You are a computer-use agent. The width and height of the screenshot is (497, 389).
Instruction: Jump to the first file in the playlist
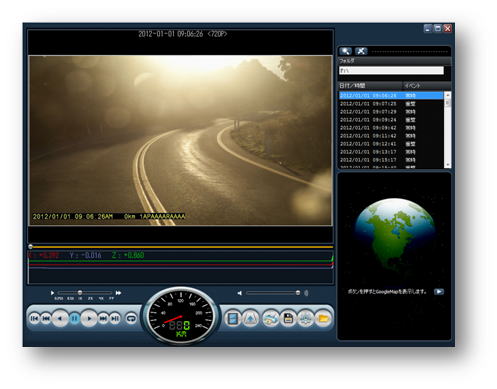tap(34, 319)
